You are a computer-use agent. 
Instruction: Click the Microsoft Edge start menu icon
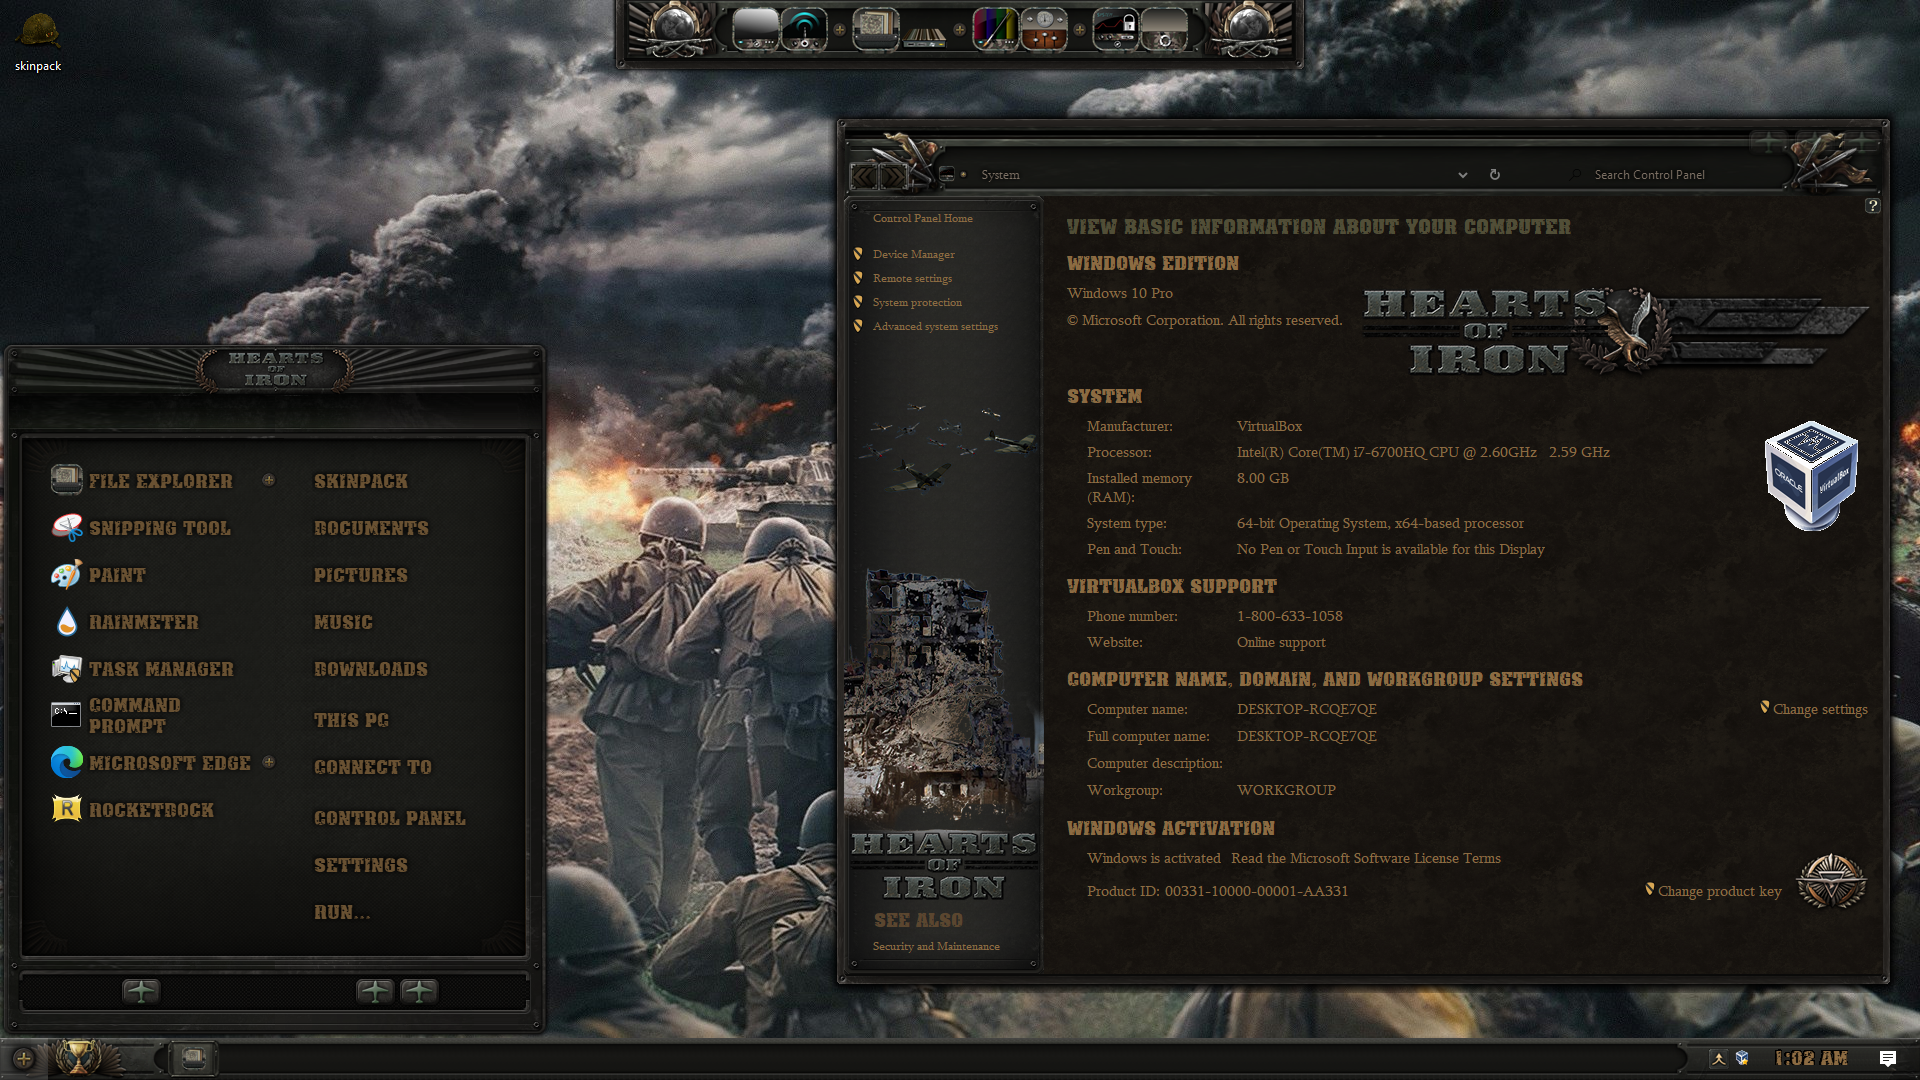(x=67, y=763)
